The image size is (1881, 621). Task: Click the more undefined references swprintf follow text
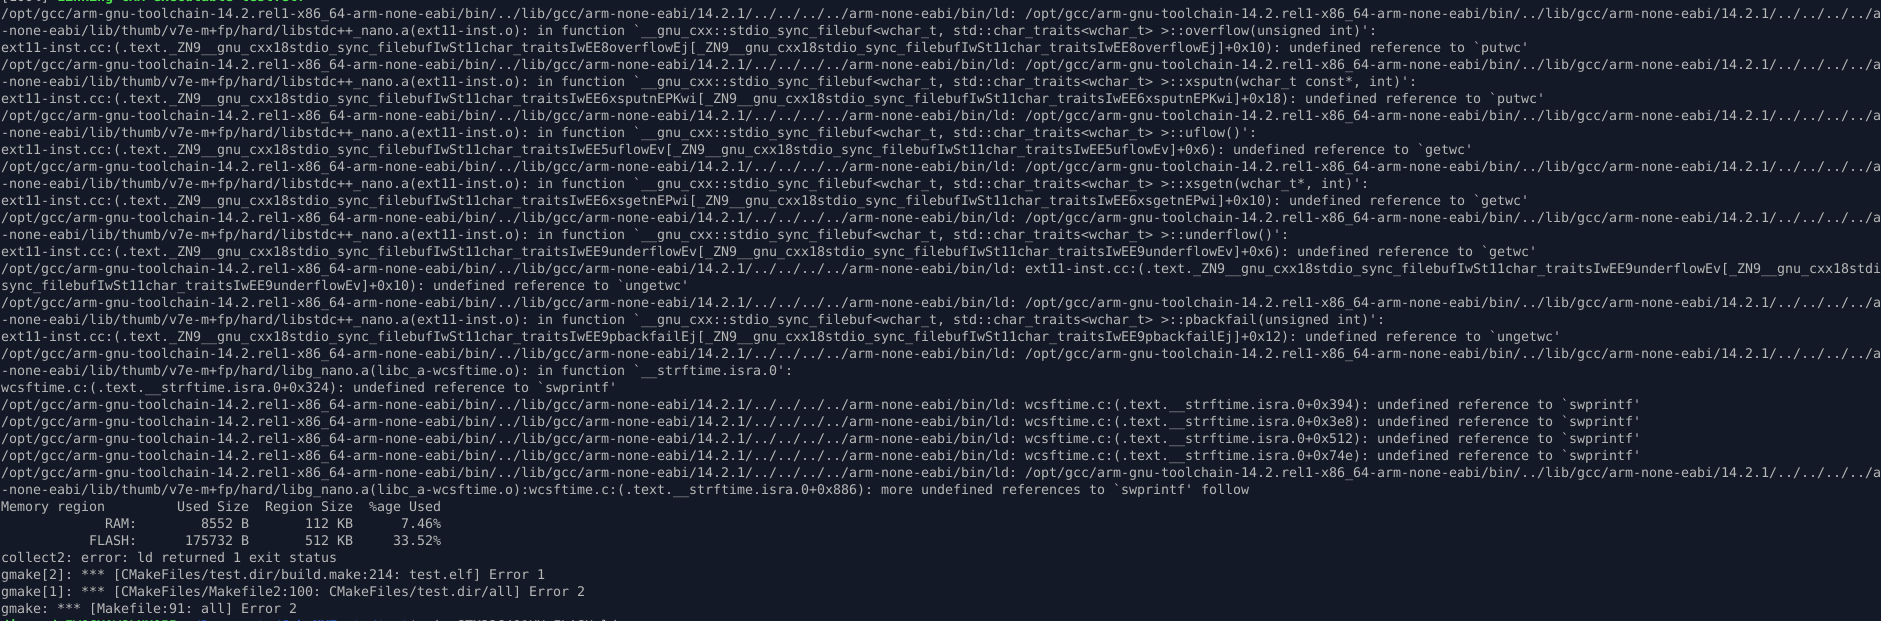pyautogui.click(x=1065, y=490)
